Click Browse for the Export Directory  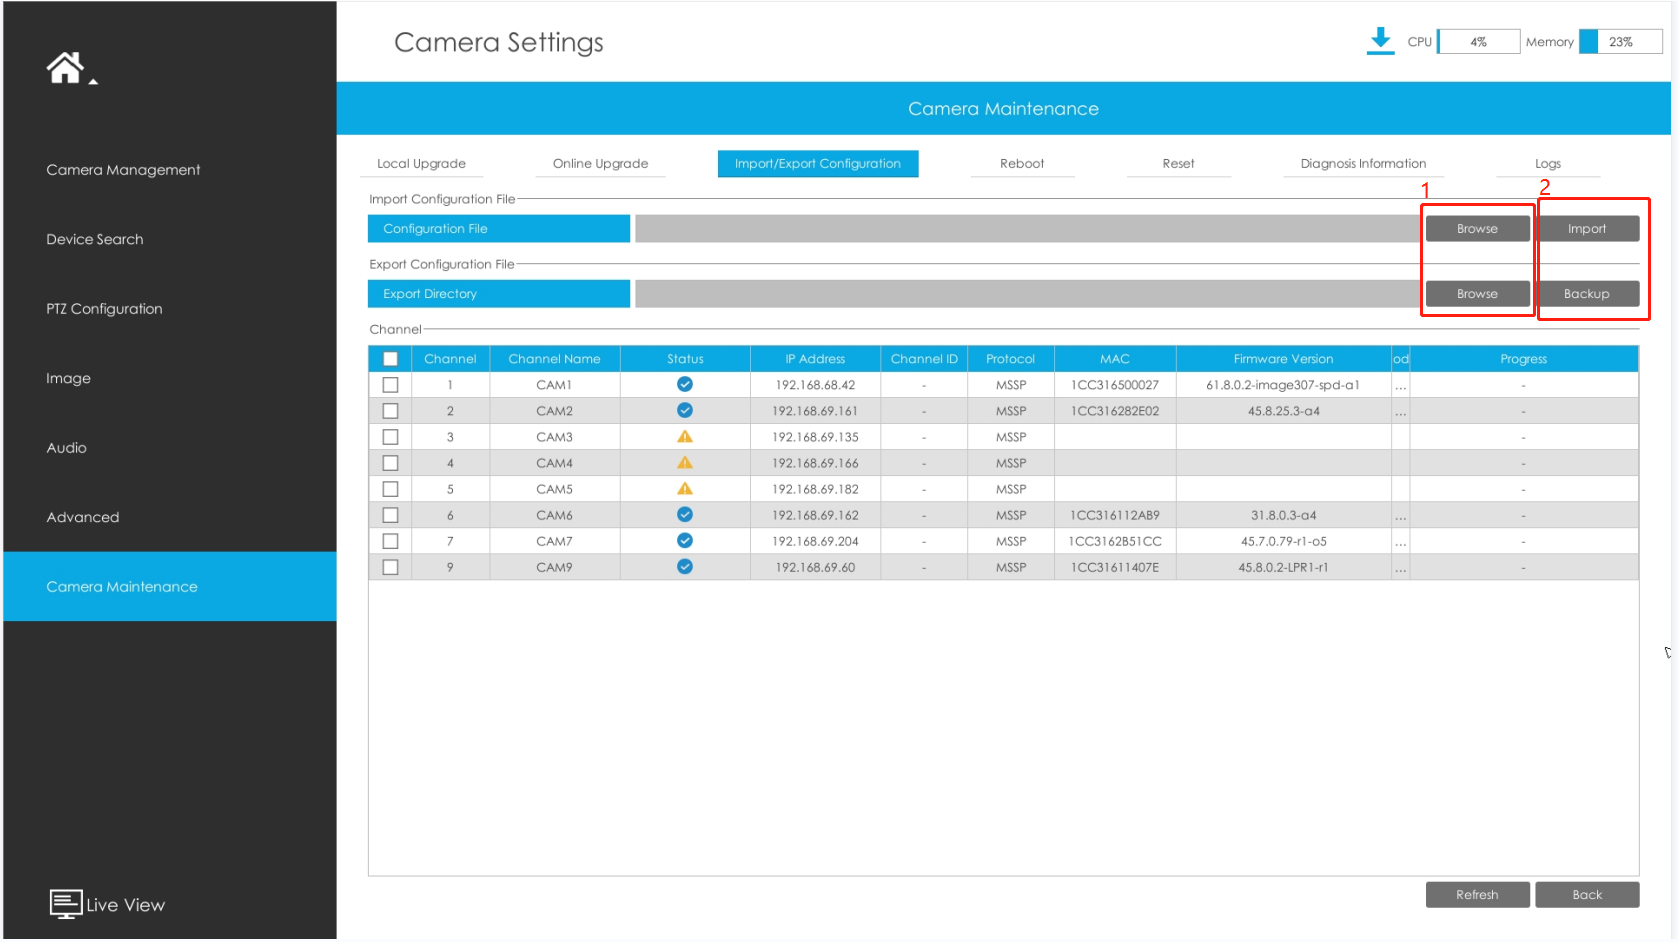[1477, 294]
